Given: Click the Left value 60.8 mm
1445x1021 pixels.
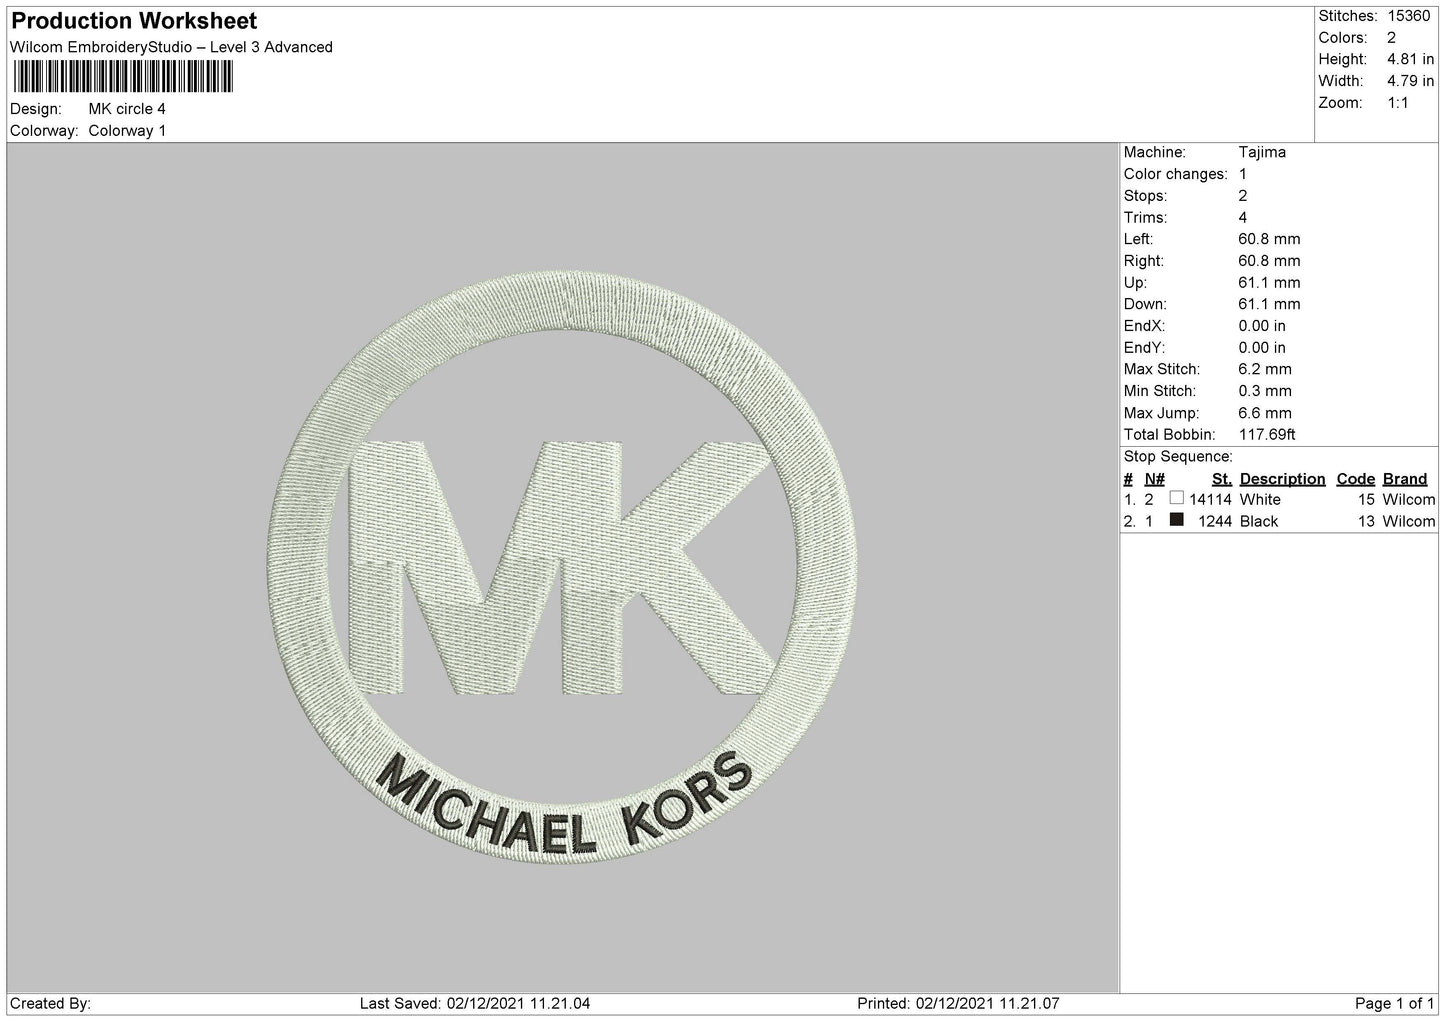Looking at the screenshot, I should tap(1269, 239).
